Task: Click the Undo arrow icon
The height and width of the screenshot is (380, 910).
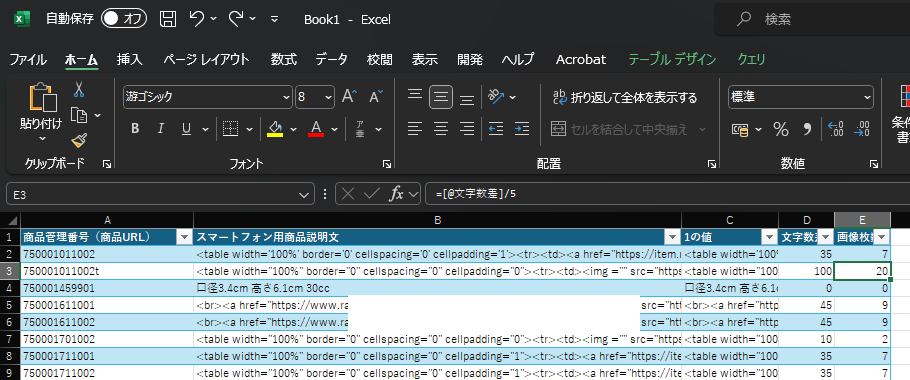Action: (197, 19)
